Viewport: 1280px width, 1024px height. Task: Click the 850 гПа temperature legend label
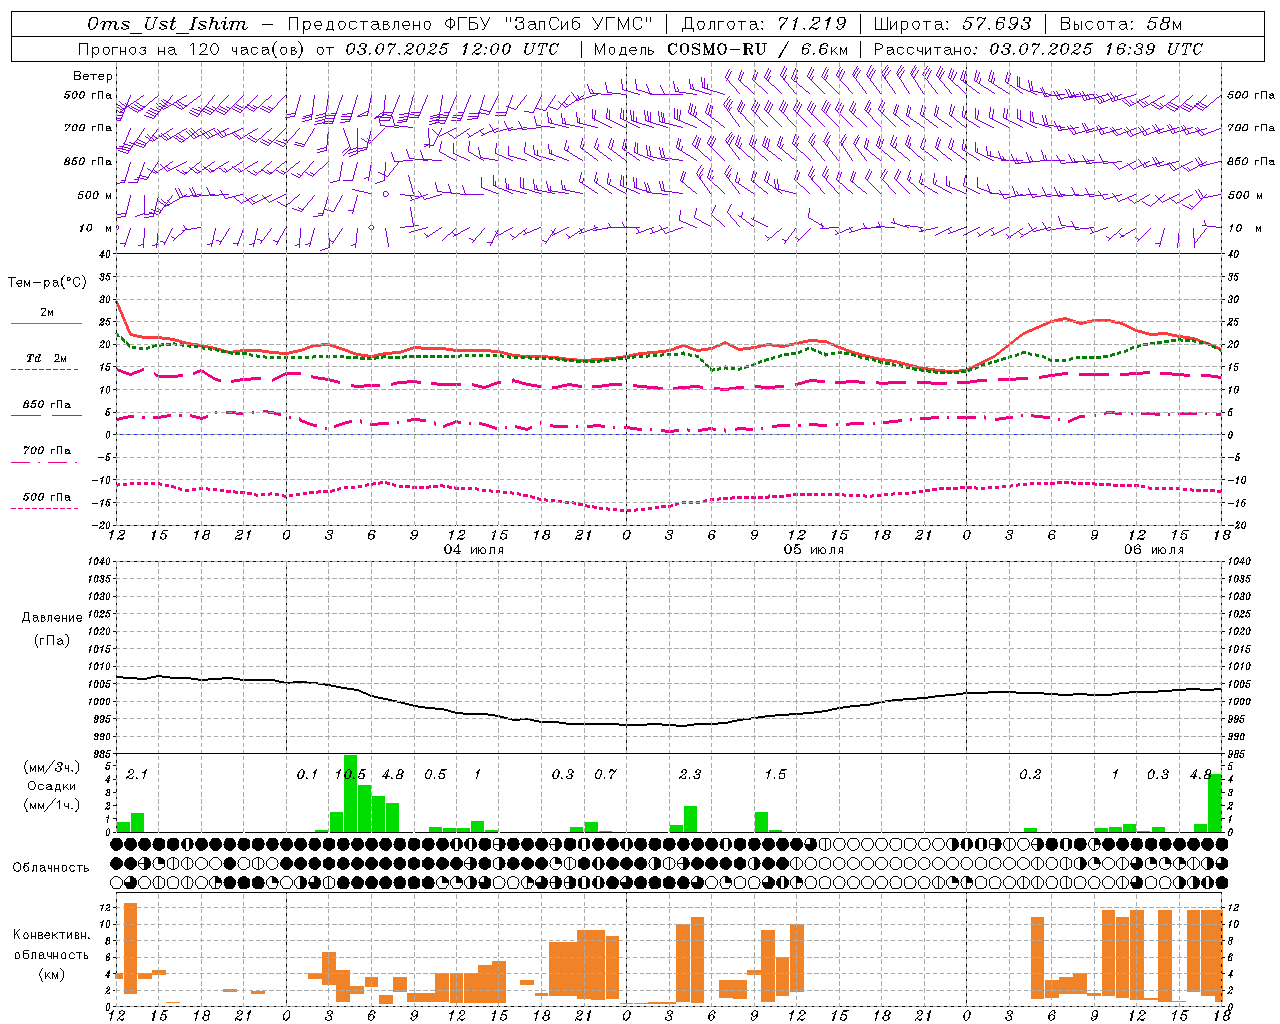(x=47, y=405)
